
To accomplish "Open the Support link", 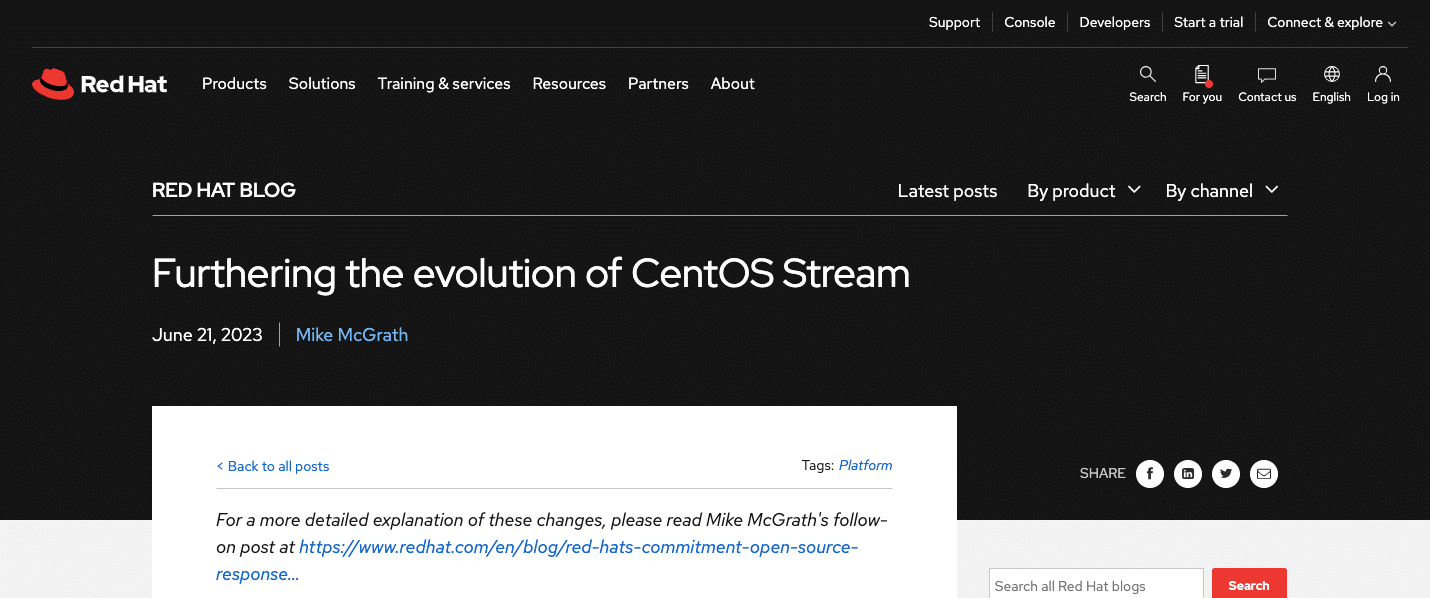I will [x=954, y=22].
